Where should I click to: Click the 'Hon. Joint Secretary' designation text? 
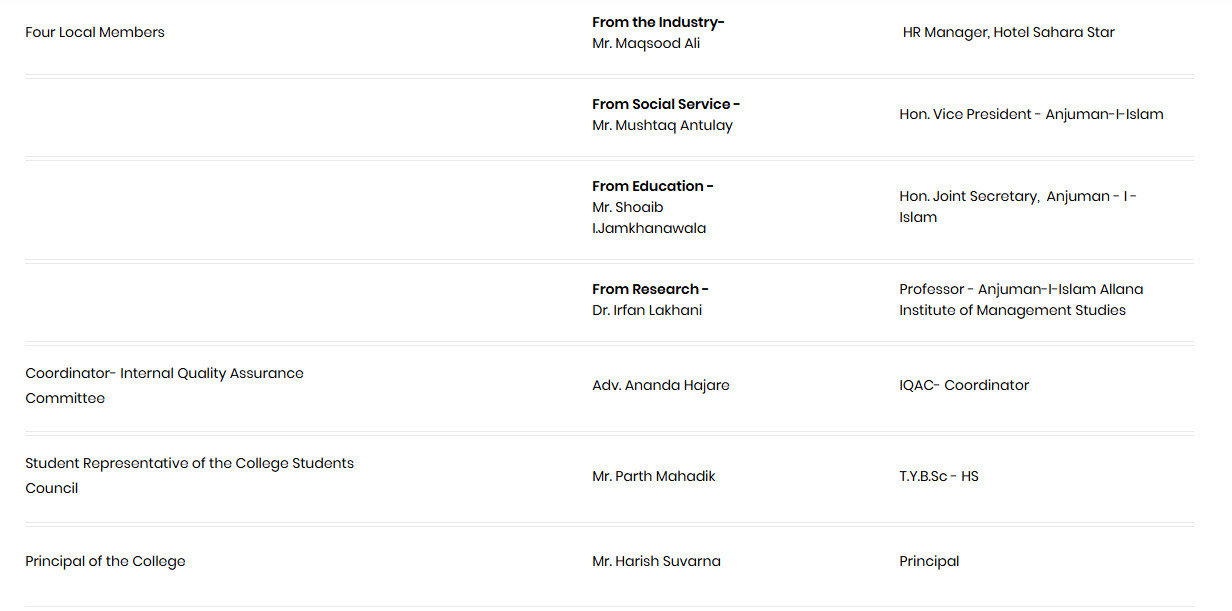[x=968, y=196]
